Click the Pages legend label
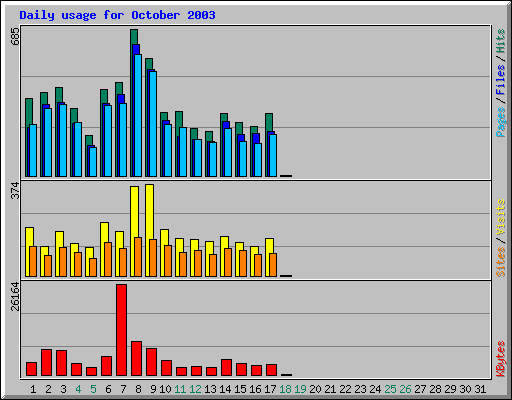The image size is (512, 400). [500, 122]
